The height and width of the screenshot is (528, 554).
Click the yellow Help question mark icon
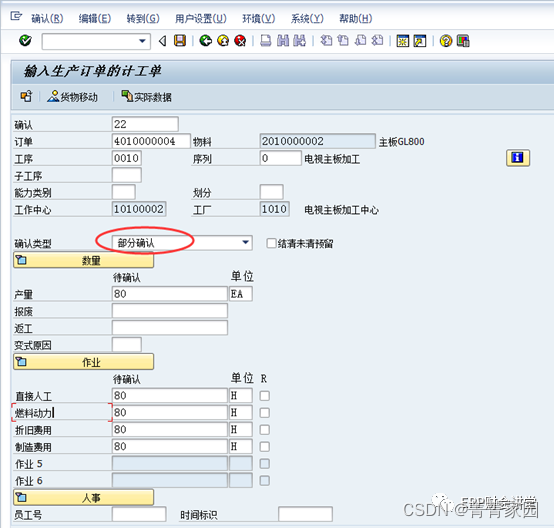[x=446, y=41]
